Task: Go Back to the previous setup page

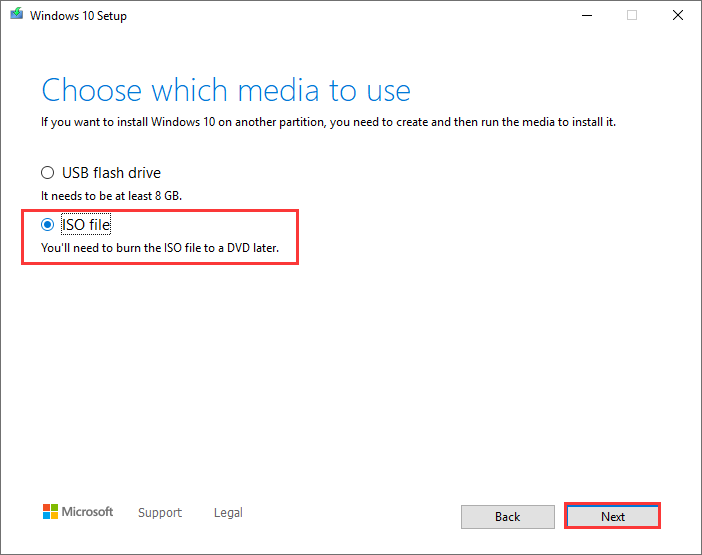Action: click(x=508, y=517)
